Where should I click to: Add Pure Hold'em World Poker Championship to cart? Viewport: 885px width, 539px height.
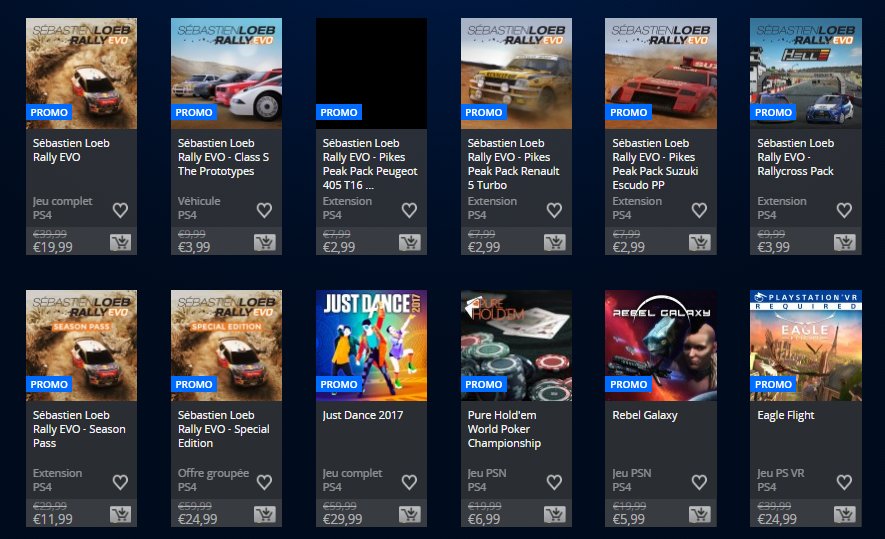(555, 515)
